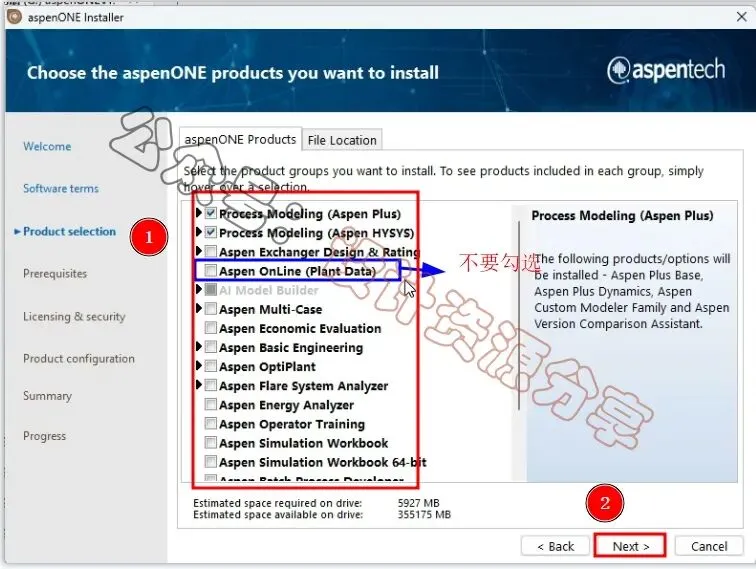The height and width of the screenshot is (569, 756).
Task: Go back with the Back button
Action: [x=555, y=546]
